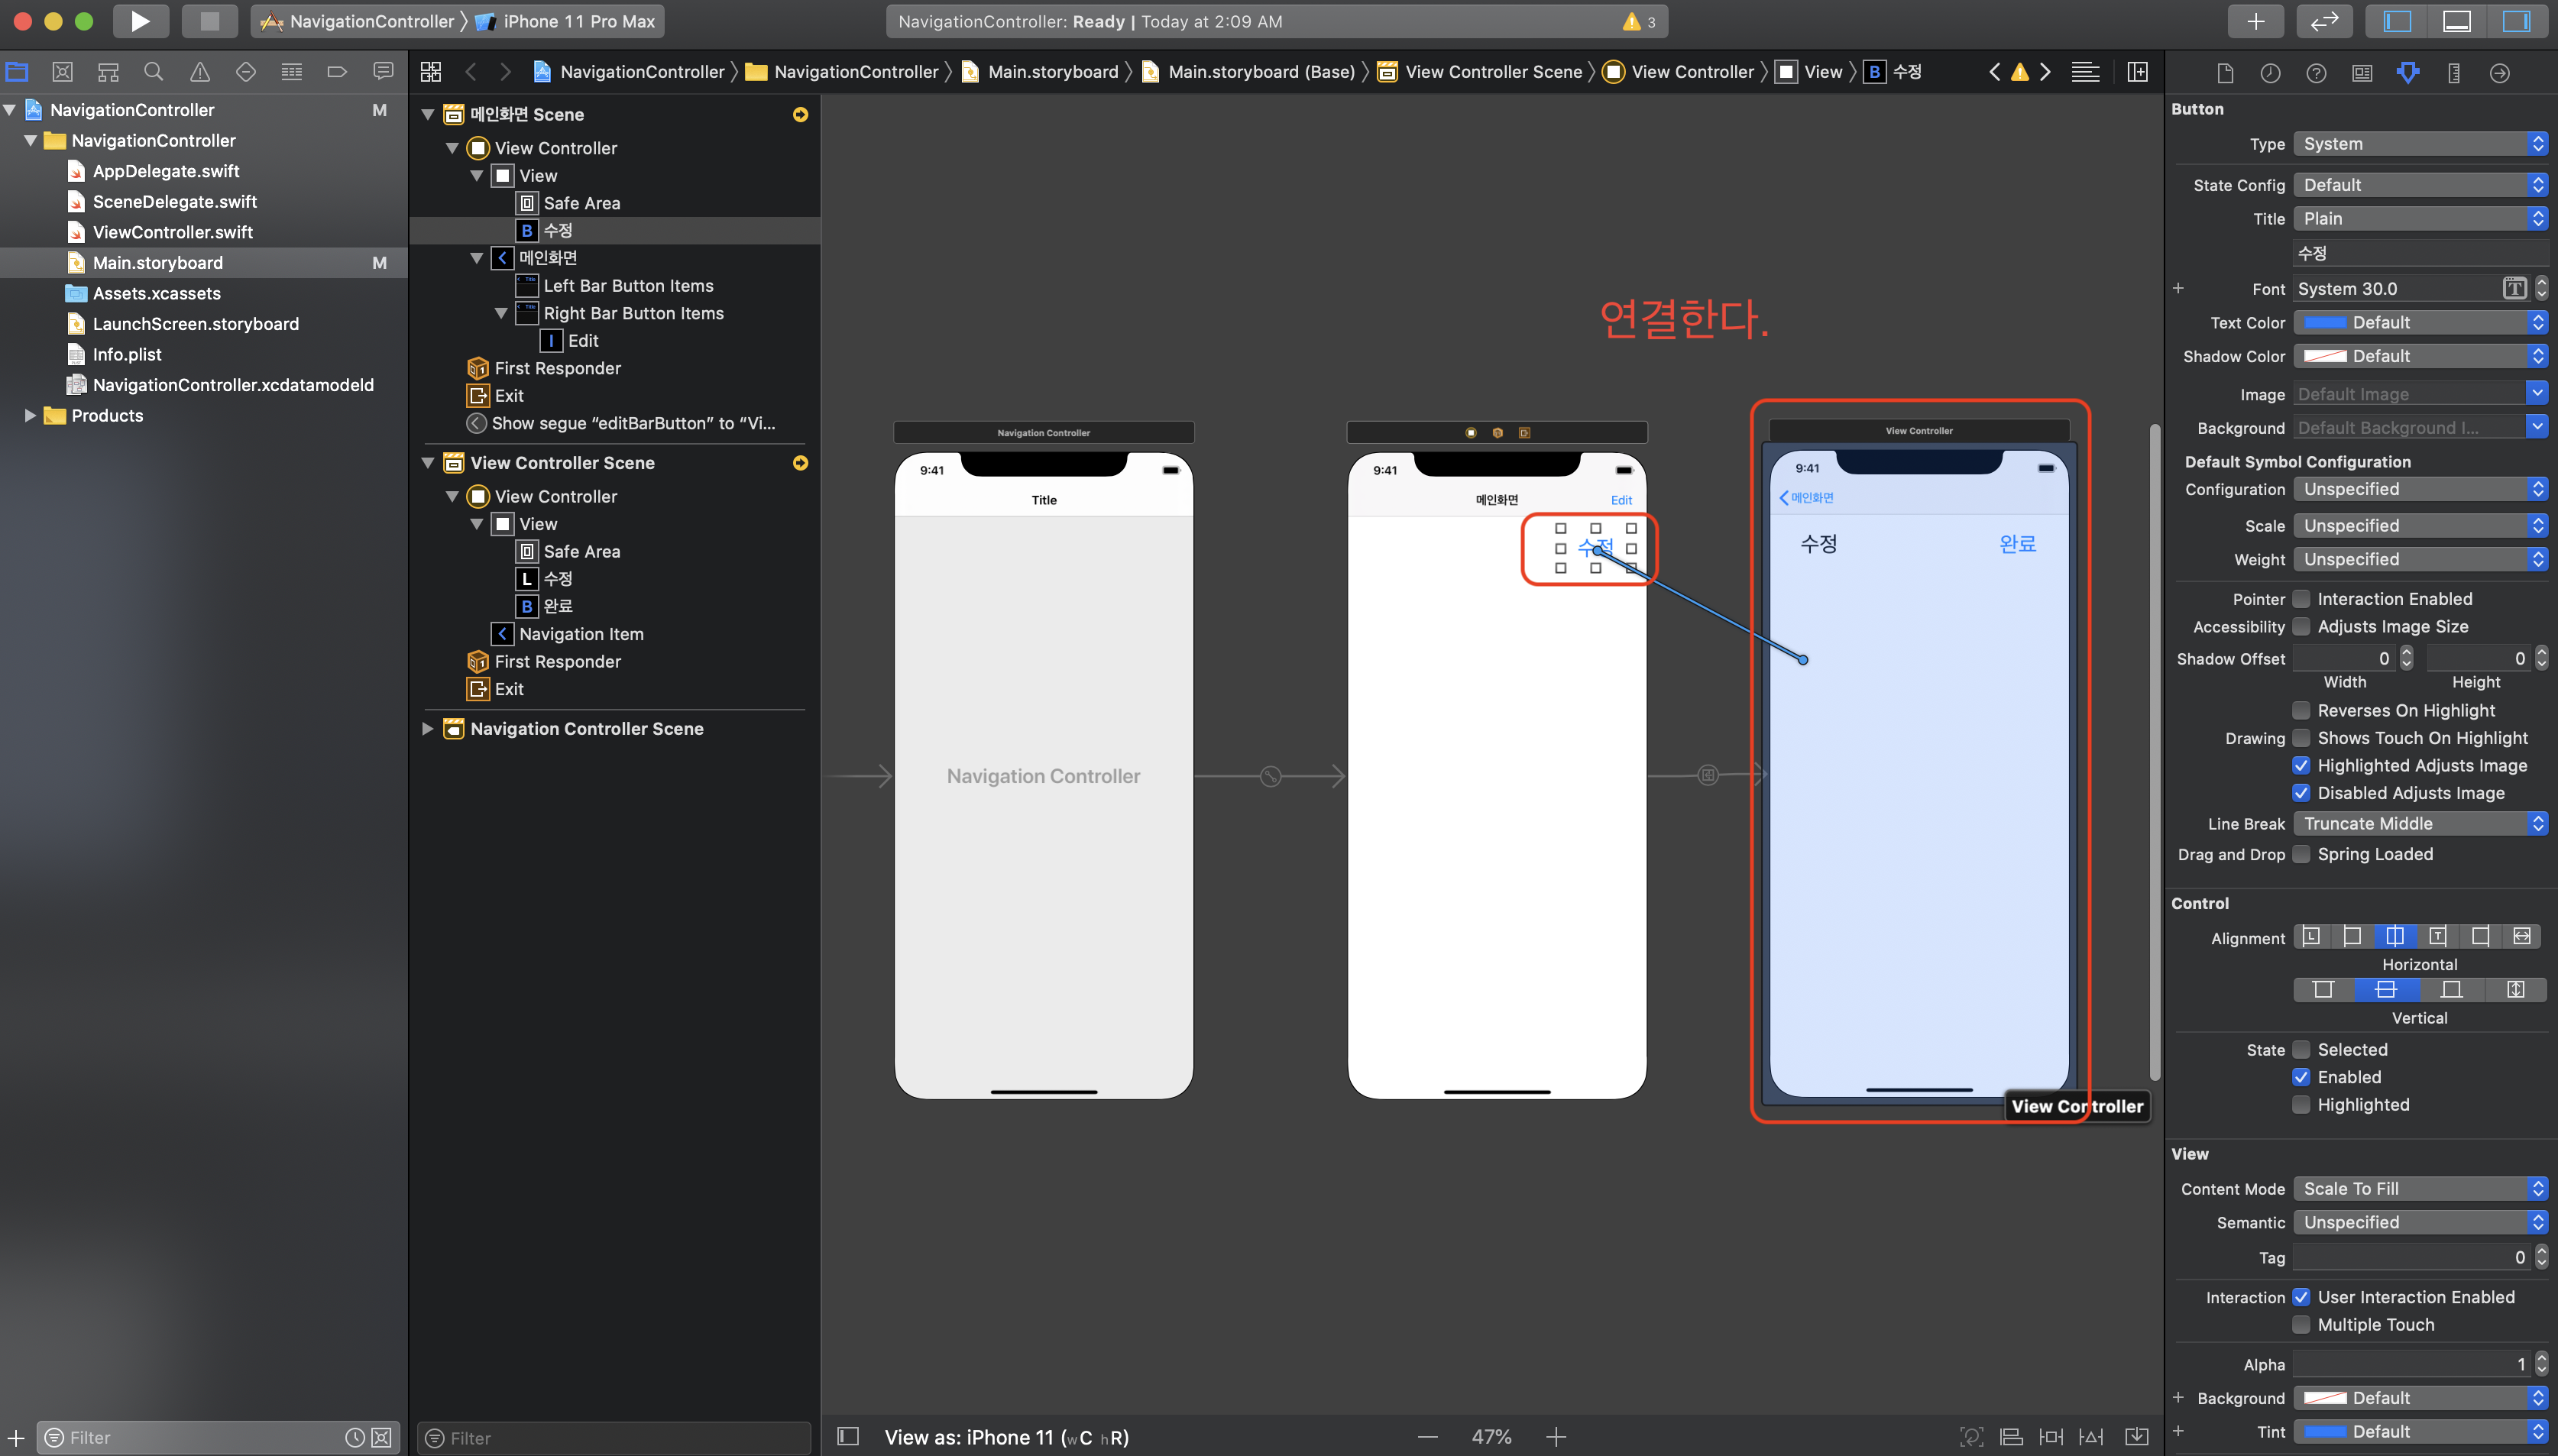Show the Find navigator magnifier icon
The height and width of the screenshot is (1456, 2558).
[153, 72]
